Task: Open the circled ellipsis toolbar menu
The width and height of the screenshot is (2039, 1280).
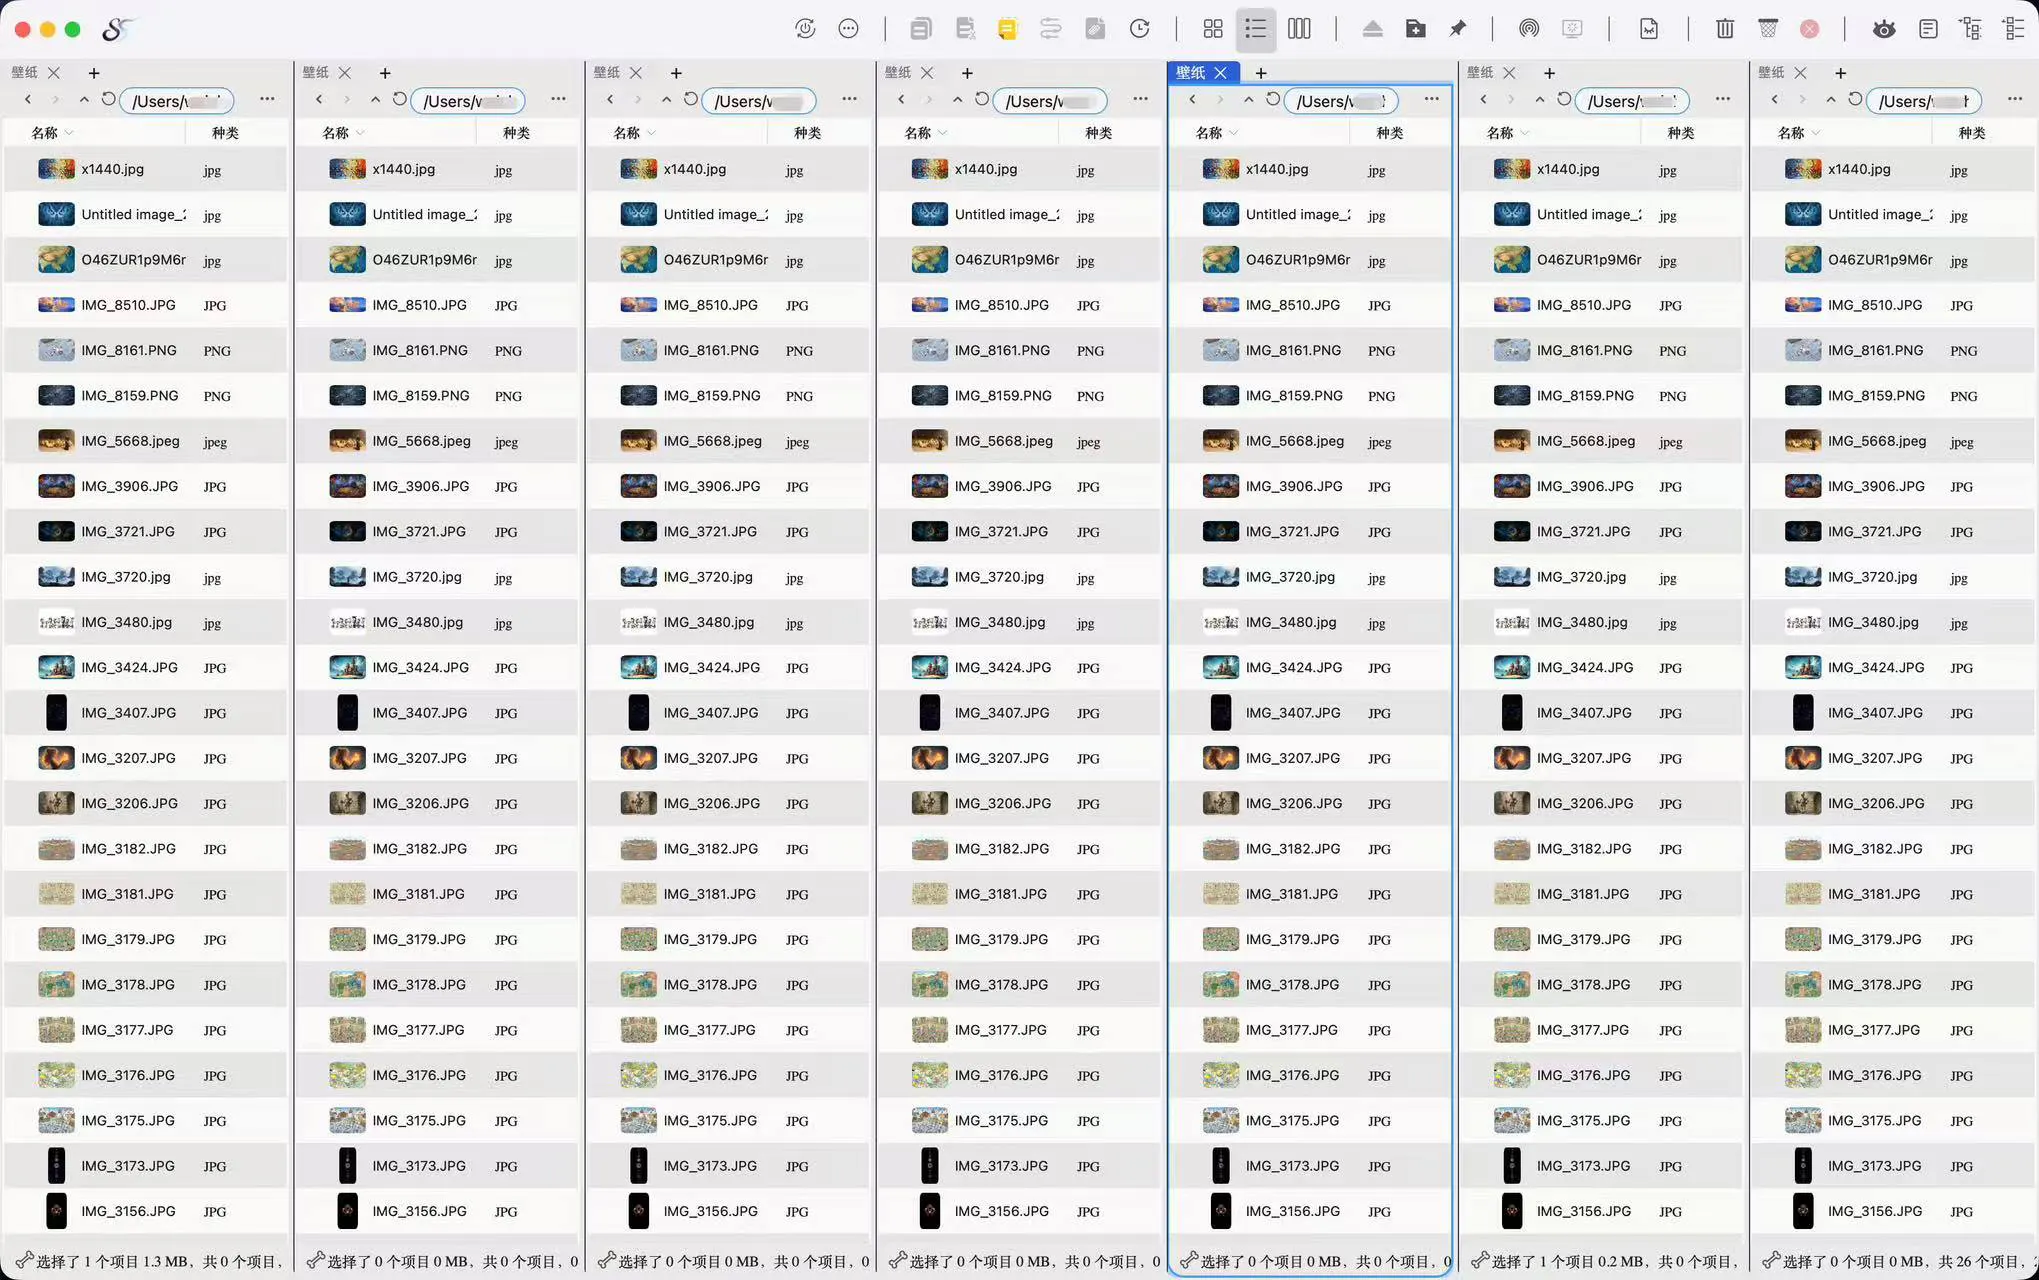Action: (849, 29)
